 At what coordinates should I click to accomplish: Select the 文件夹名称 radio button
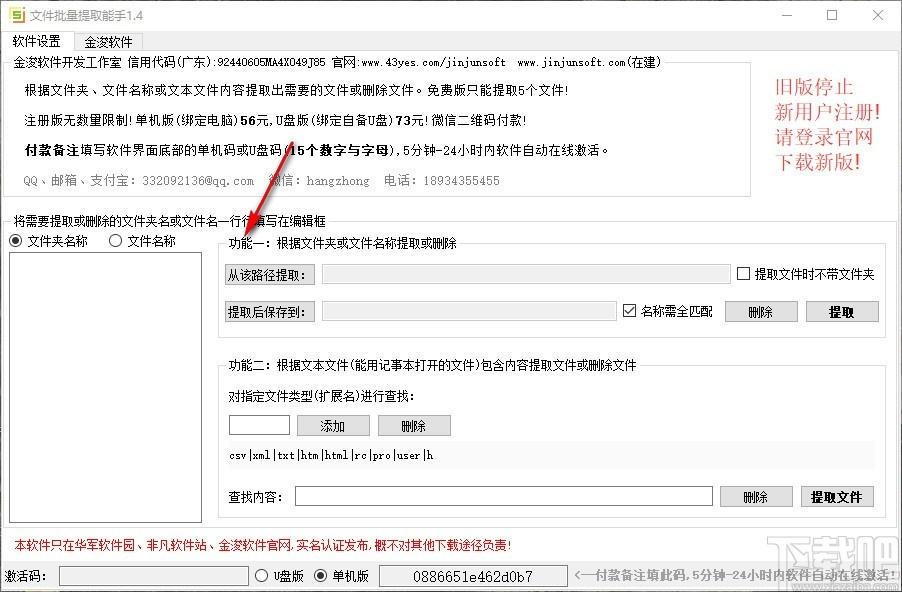49,241
